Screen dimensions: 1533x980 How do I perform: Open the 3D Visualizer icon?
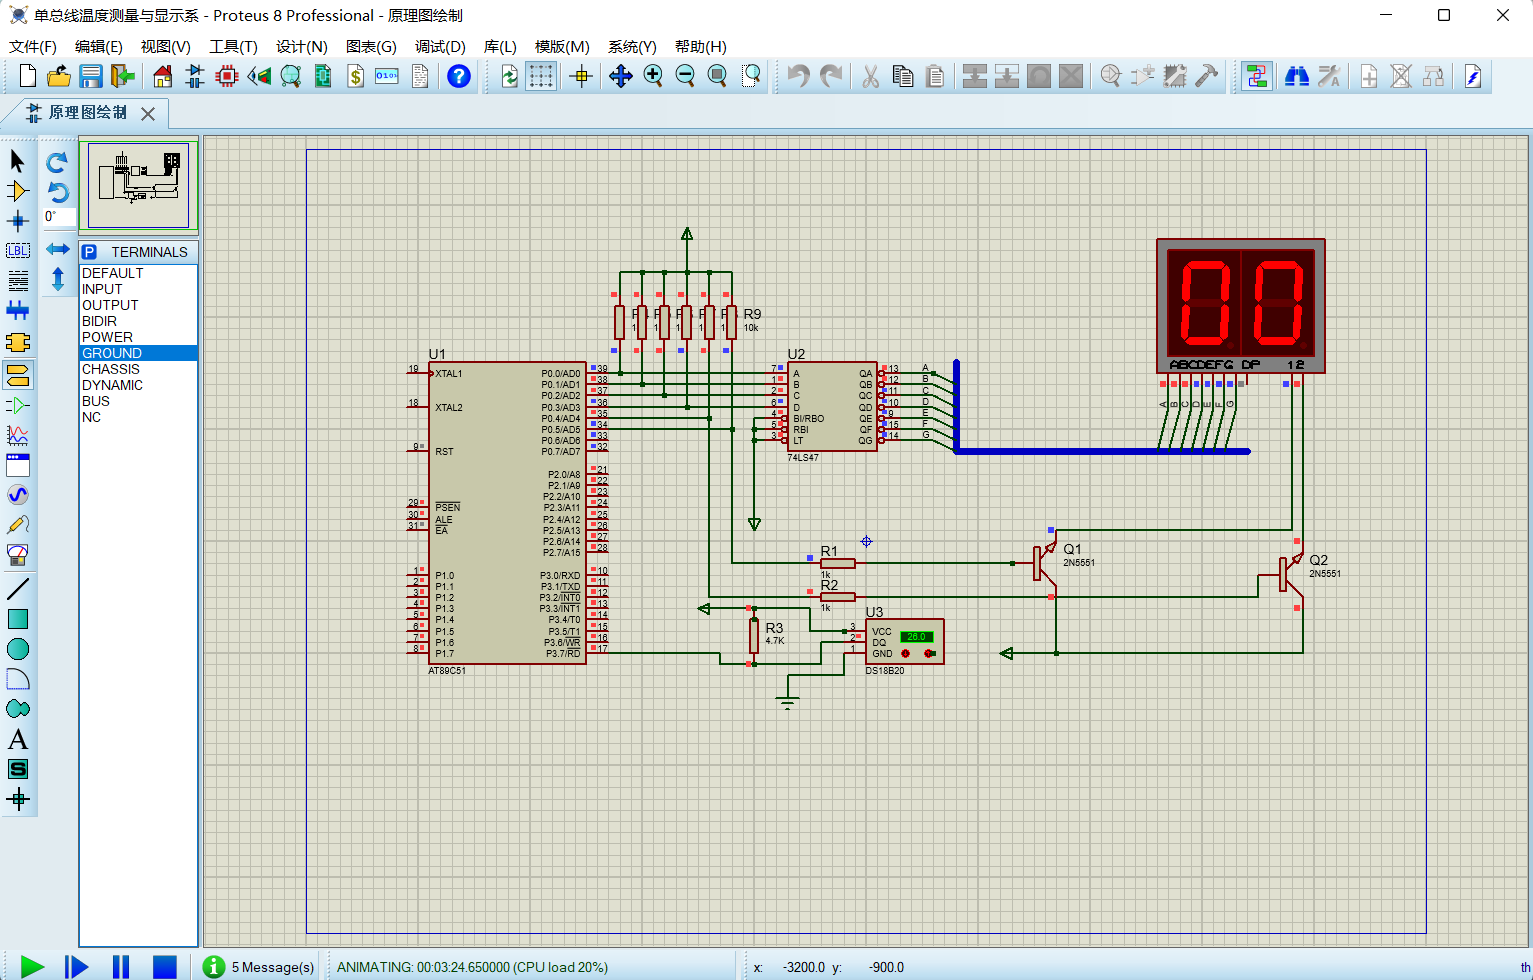pos(259,76)
